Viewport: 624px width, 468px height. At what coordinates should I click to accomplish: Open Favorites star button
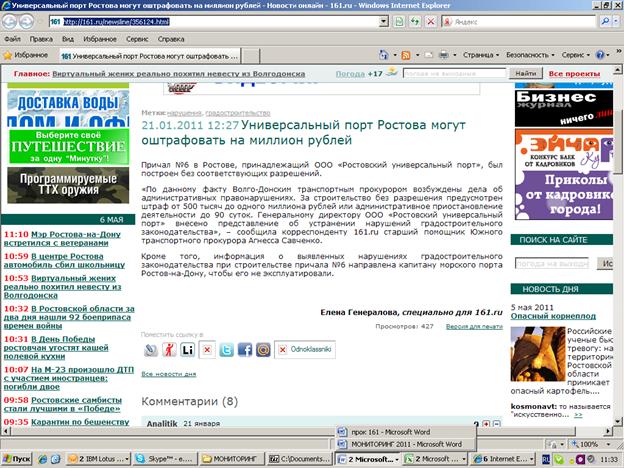pos(26,55)
